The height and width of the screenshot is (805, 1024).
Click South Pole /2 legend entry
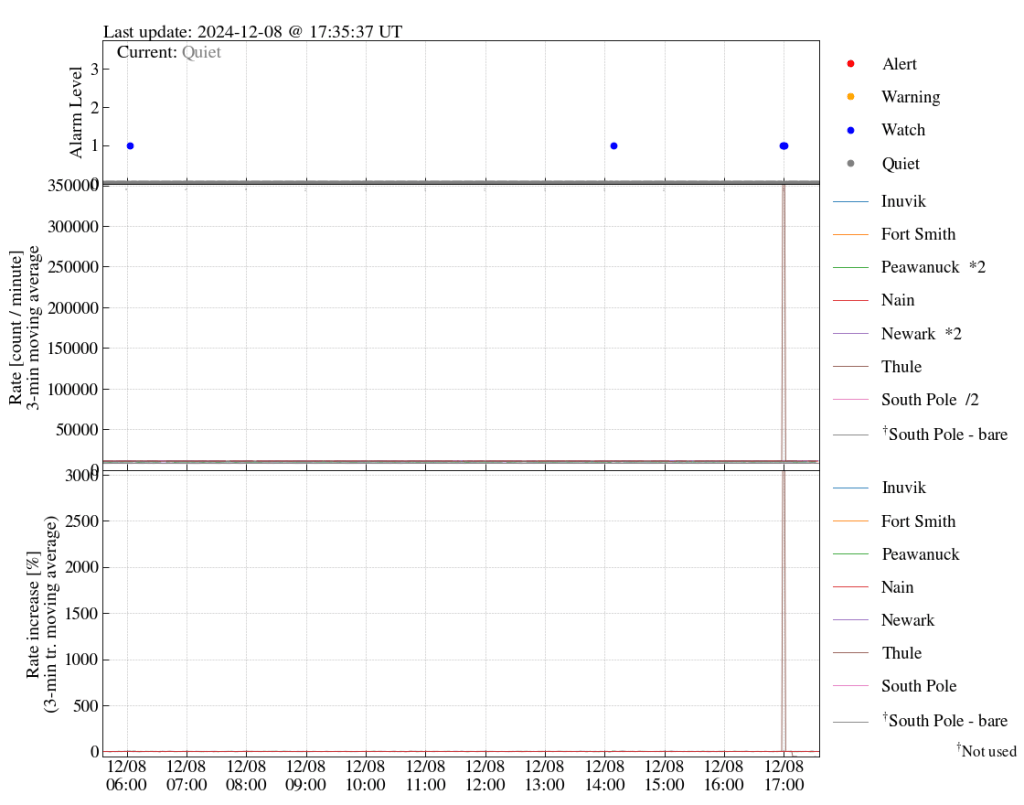pyautogui.click(x=930, y=400)
